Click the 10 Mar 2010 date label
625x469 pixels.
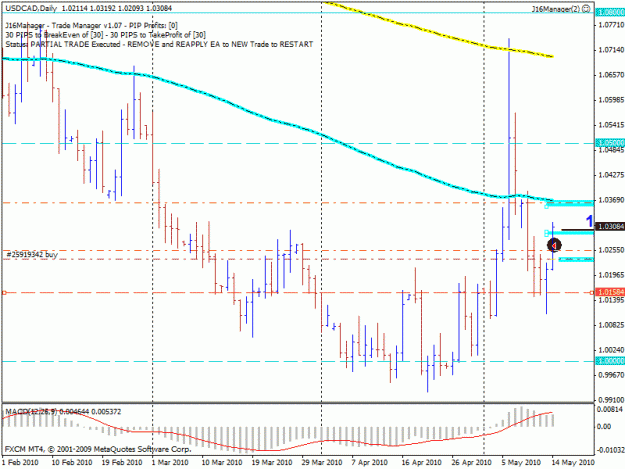pyautogui.click(x=222, y=463)
